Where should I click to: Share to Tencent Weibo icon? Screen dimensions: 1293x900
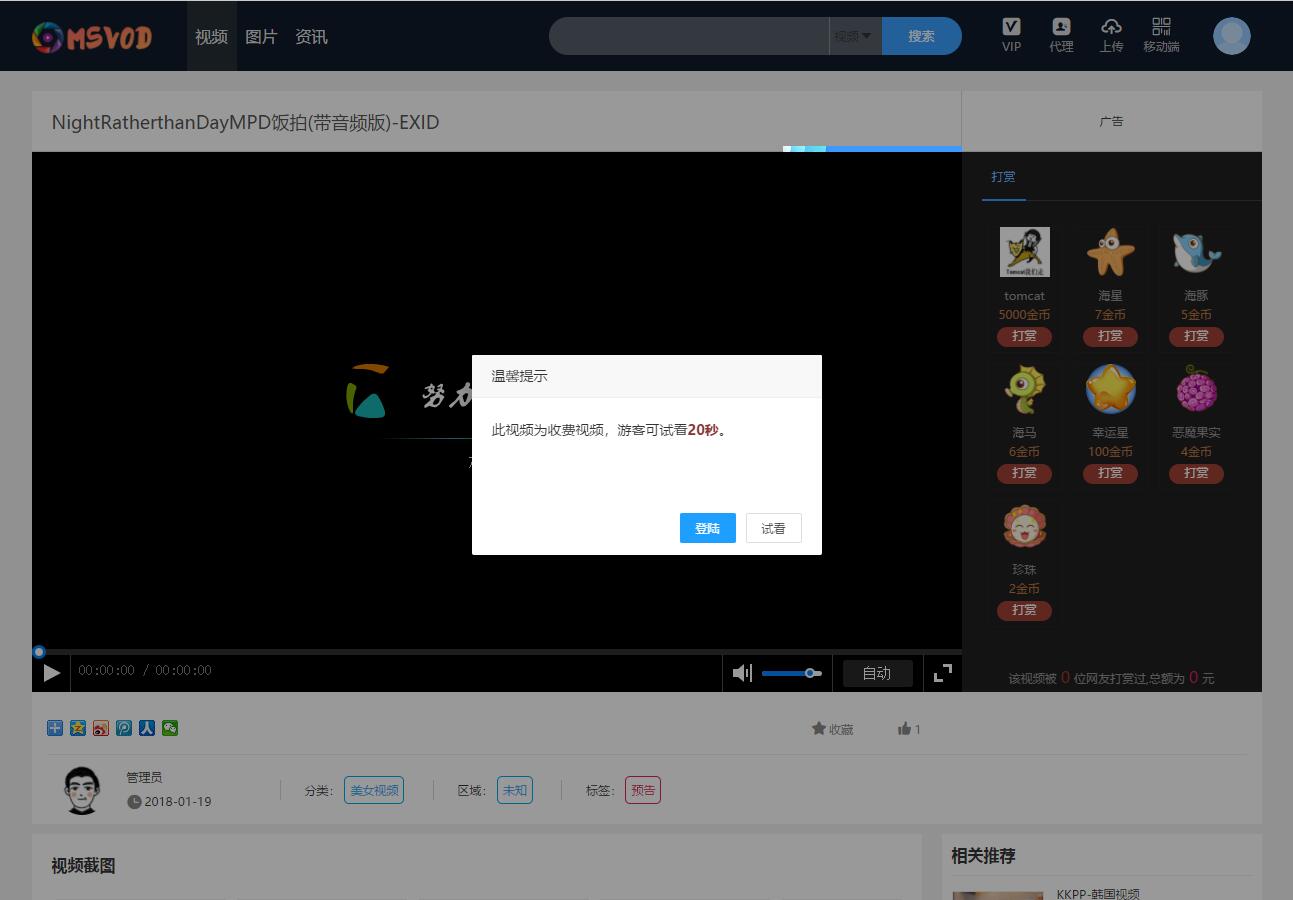click(x=124, y=728)
